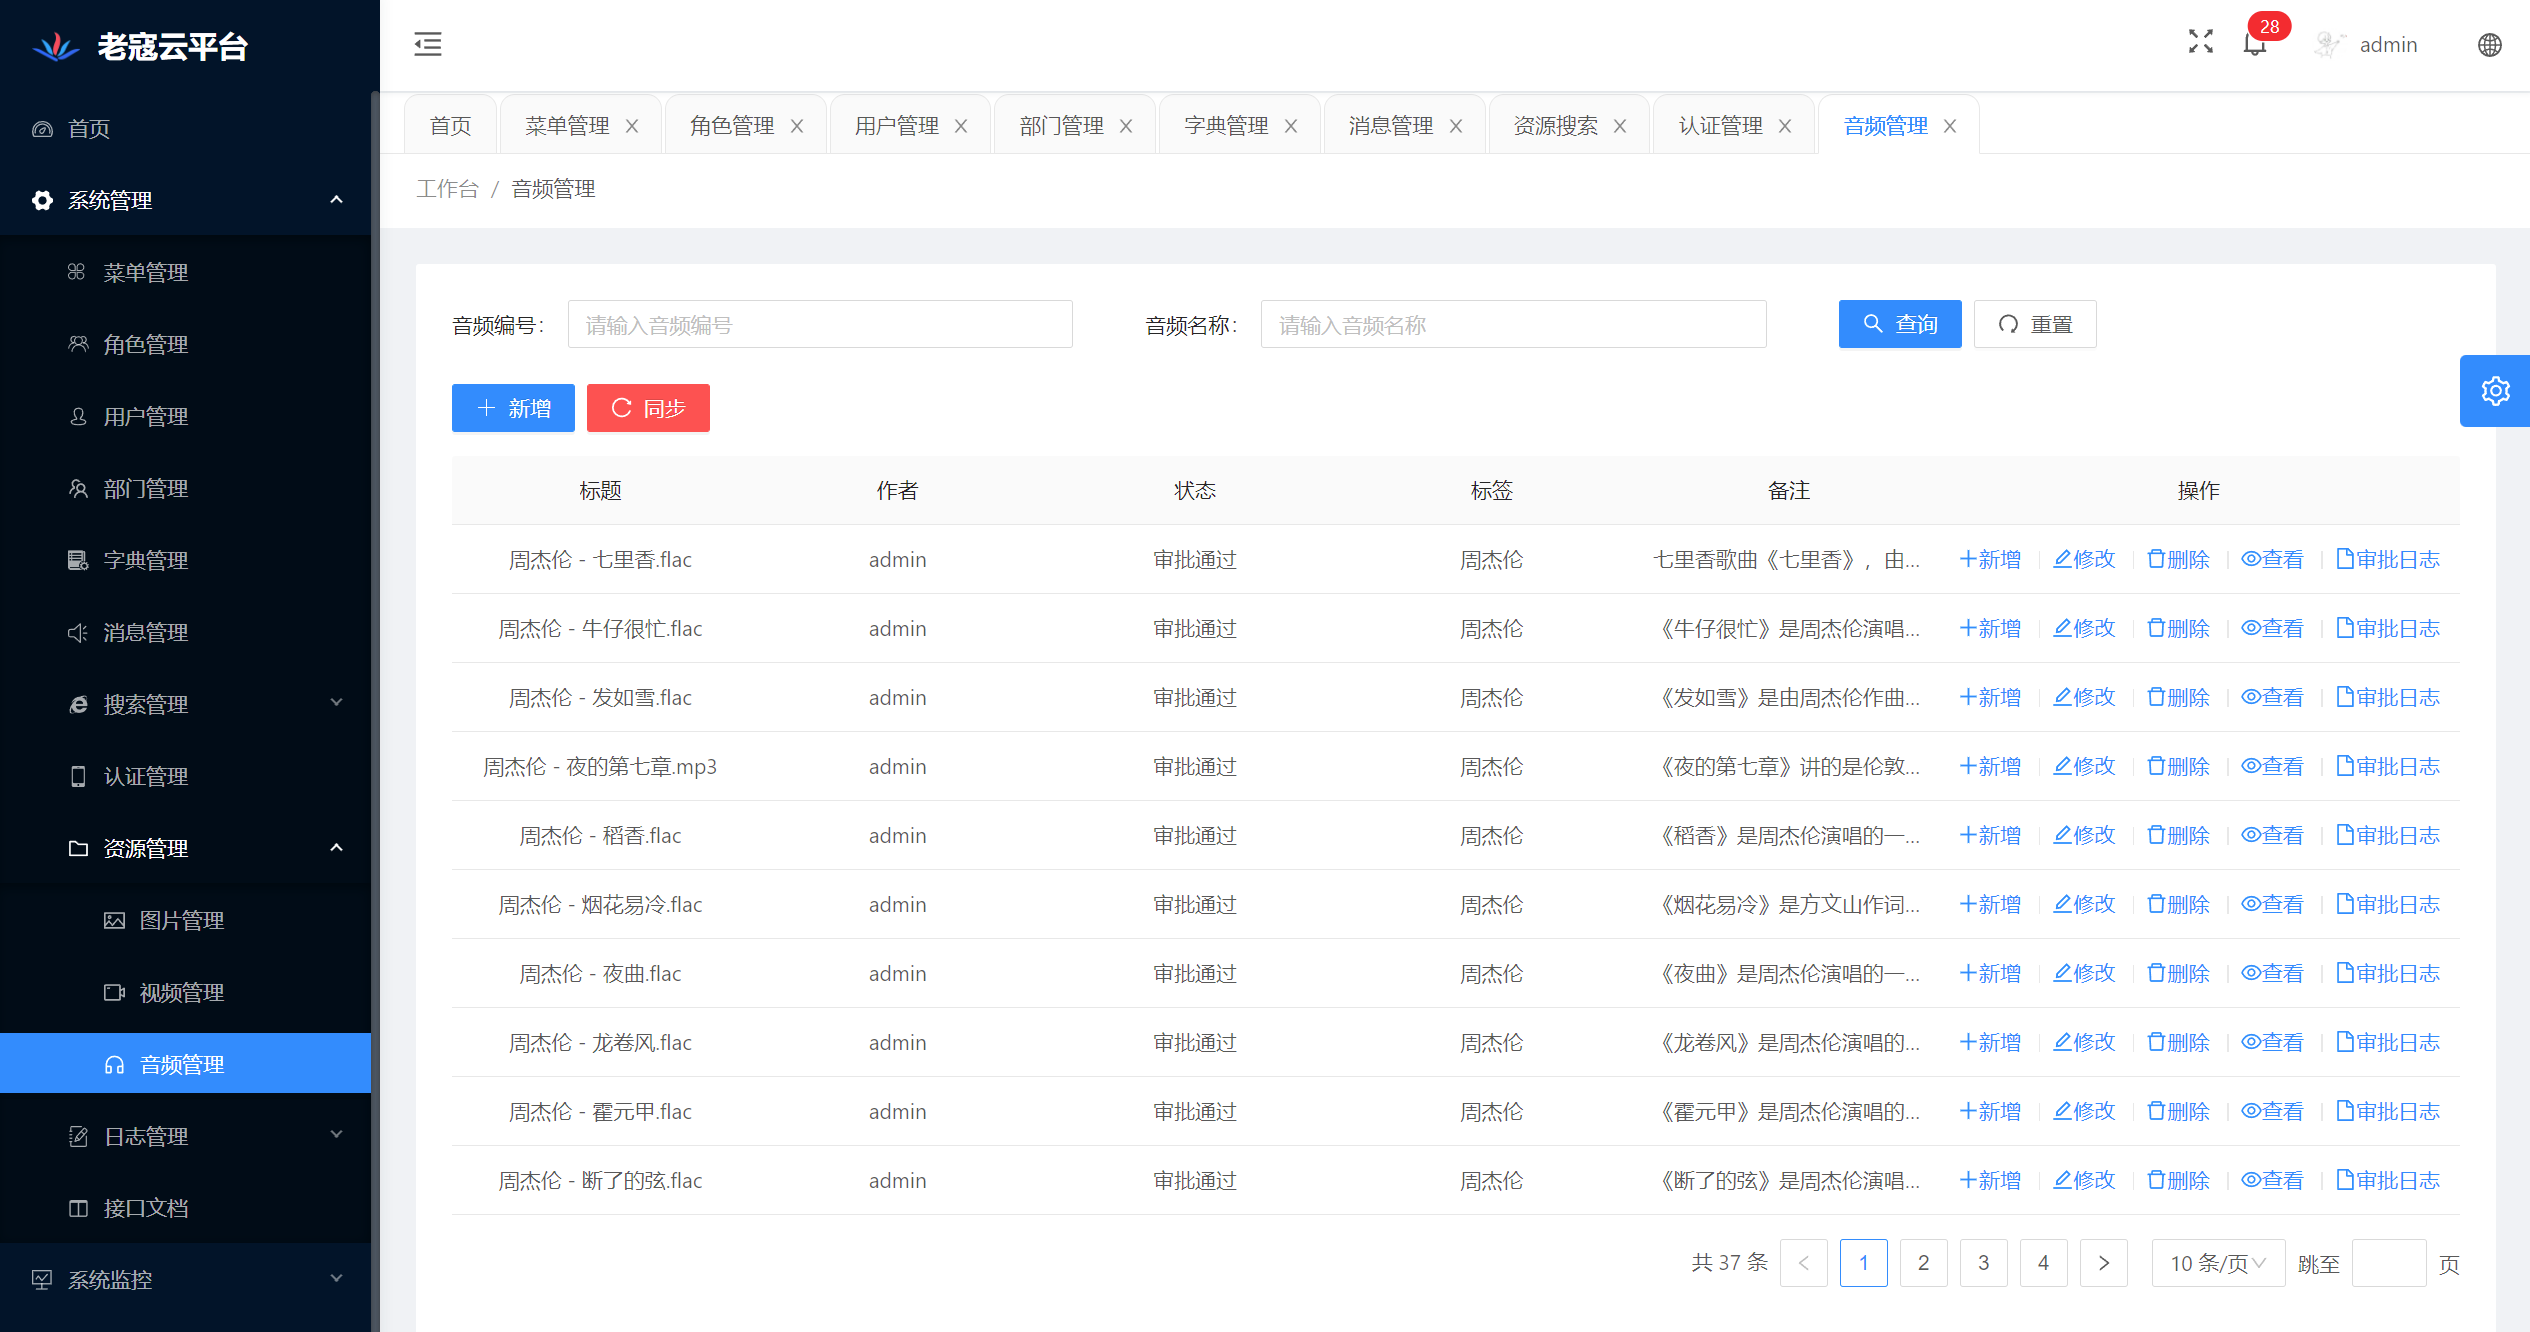Screen dimensions: 2530x1332
Task: Open 审批日志 for 夜曲.flac
Action: (2387, 974)
